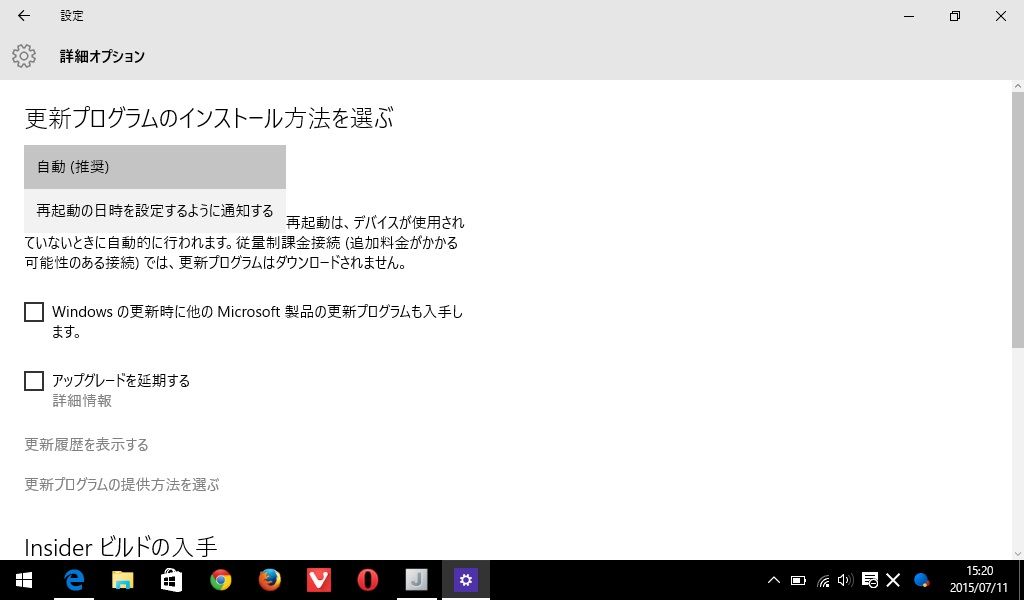The height and width of the screenshot is (600, 1024).
Task: Launch Google Chrome from taskbar
Action: click(x=221, y=580)
